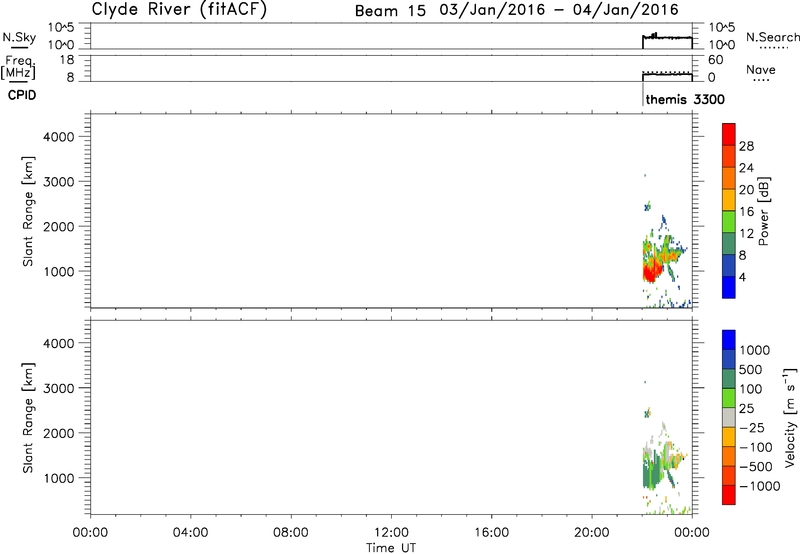Select the "20:00" time tick label
This screenshot has width=800, height=554.
(591, 533)
